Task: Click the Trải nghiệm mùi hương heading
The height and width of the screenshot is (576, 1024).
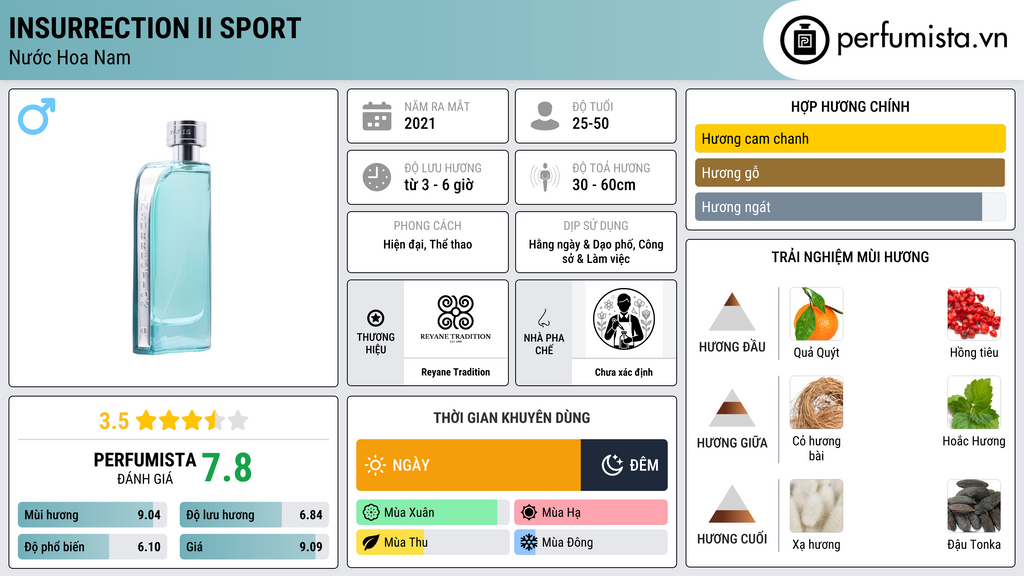Action: (850, 257)
